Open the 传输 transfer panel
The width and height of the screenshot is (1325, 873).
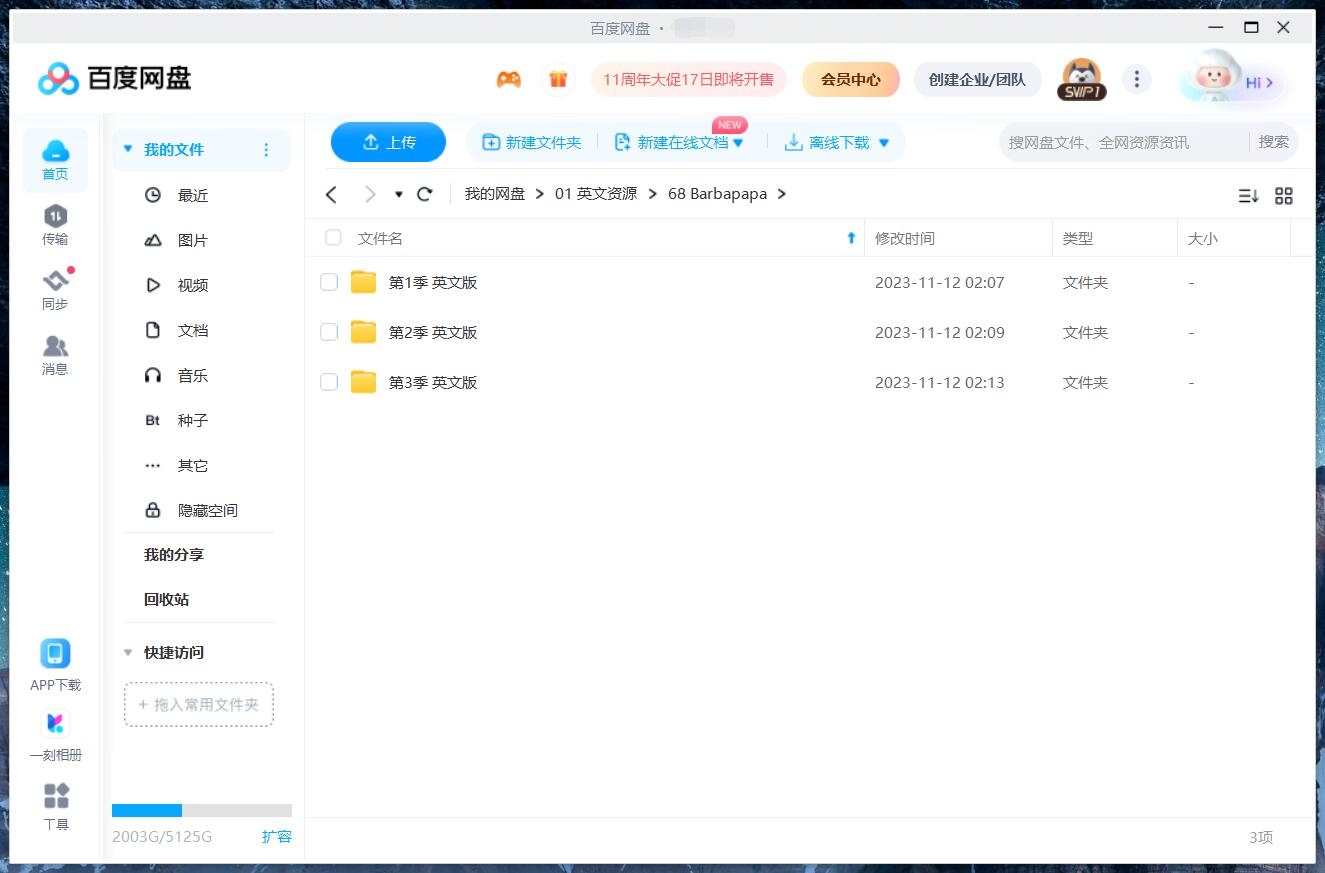pos(55,225)
